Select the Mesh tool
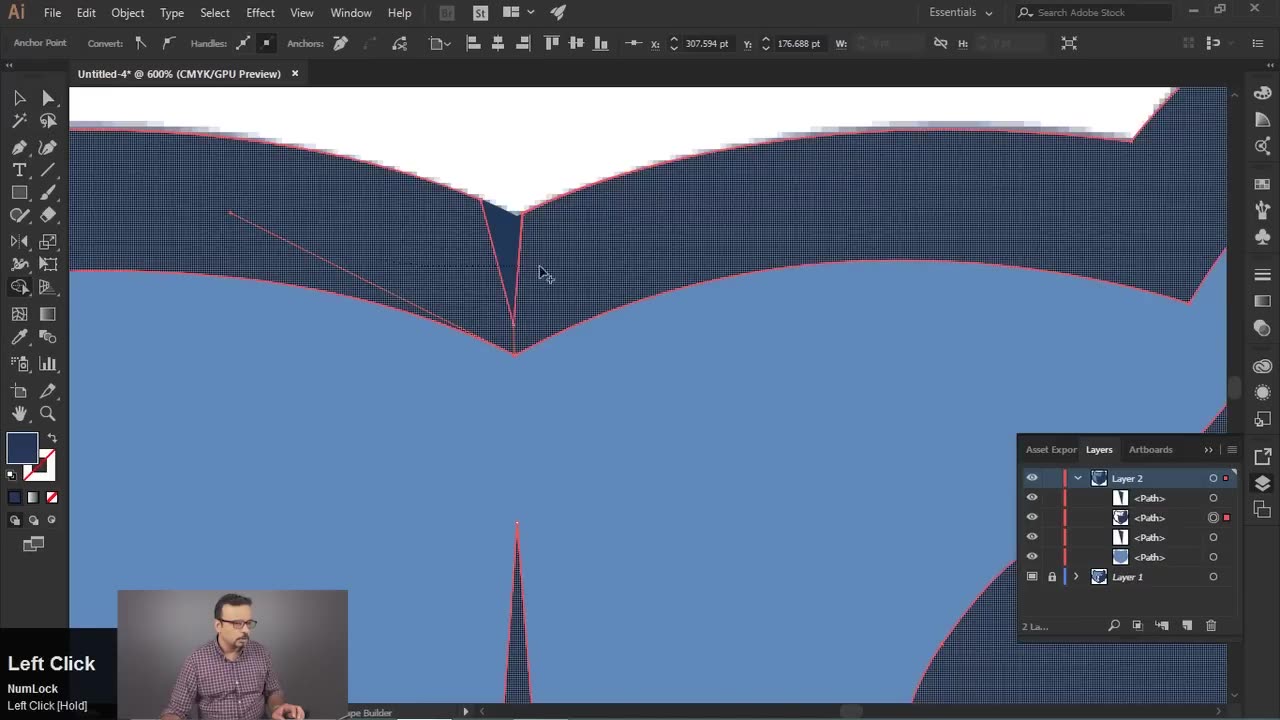Image resolution: width=1280 pixels, height=720 pixels. [19, 314]
